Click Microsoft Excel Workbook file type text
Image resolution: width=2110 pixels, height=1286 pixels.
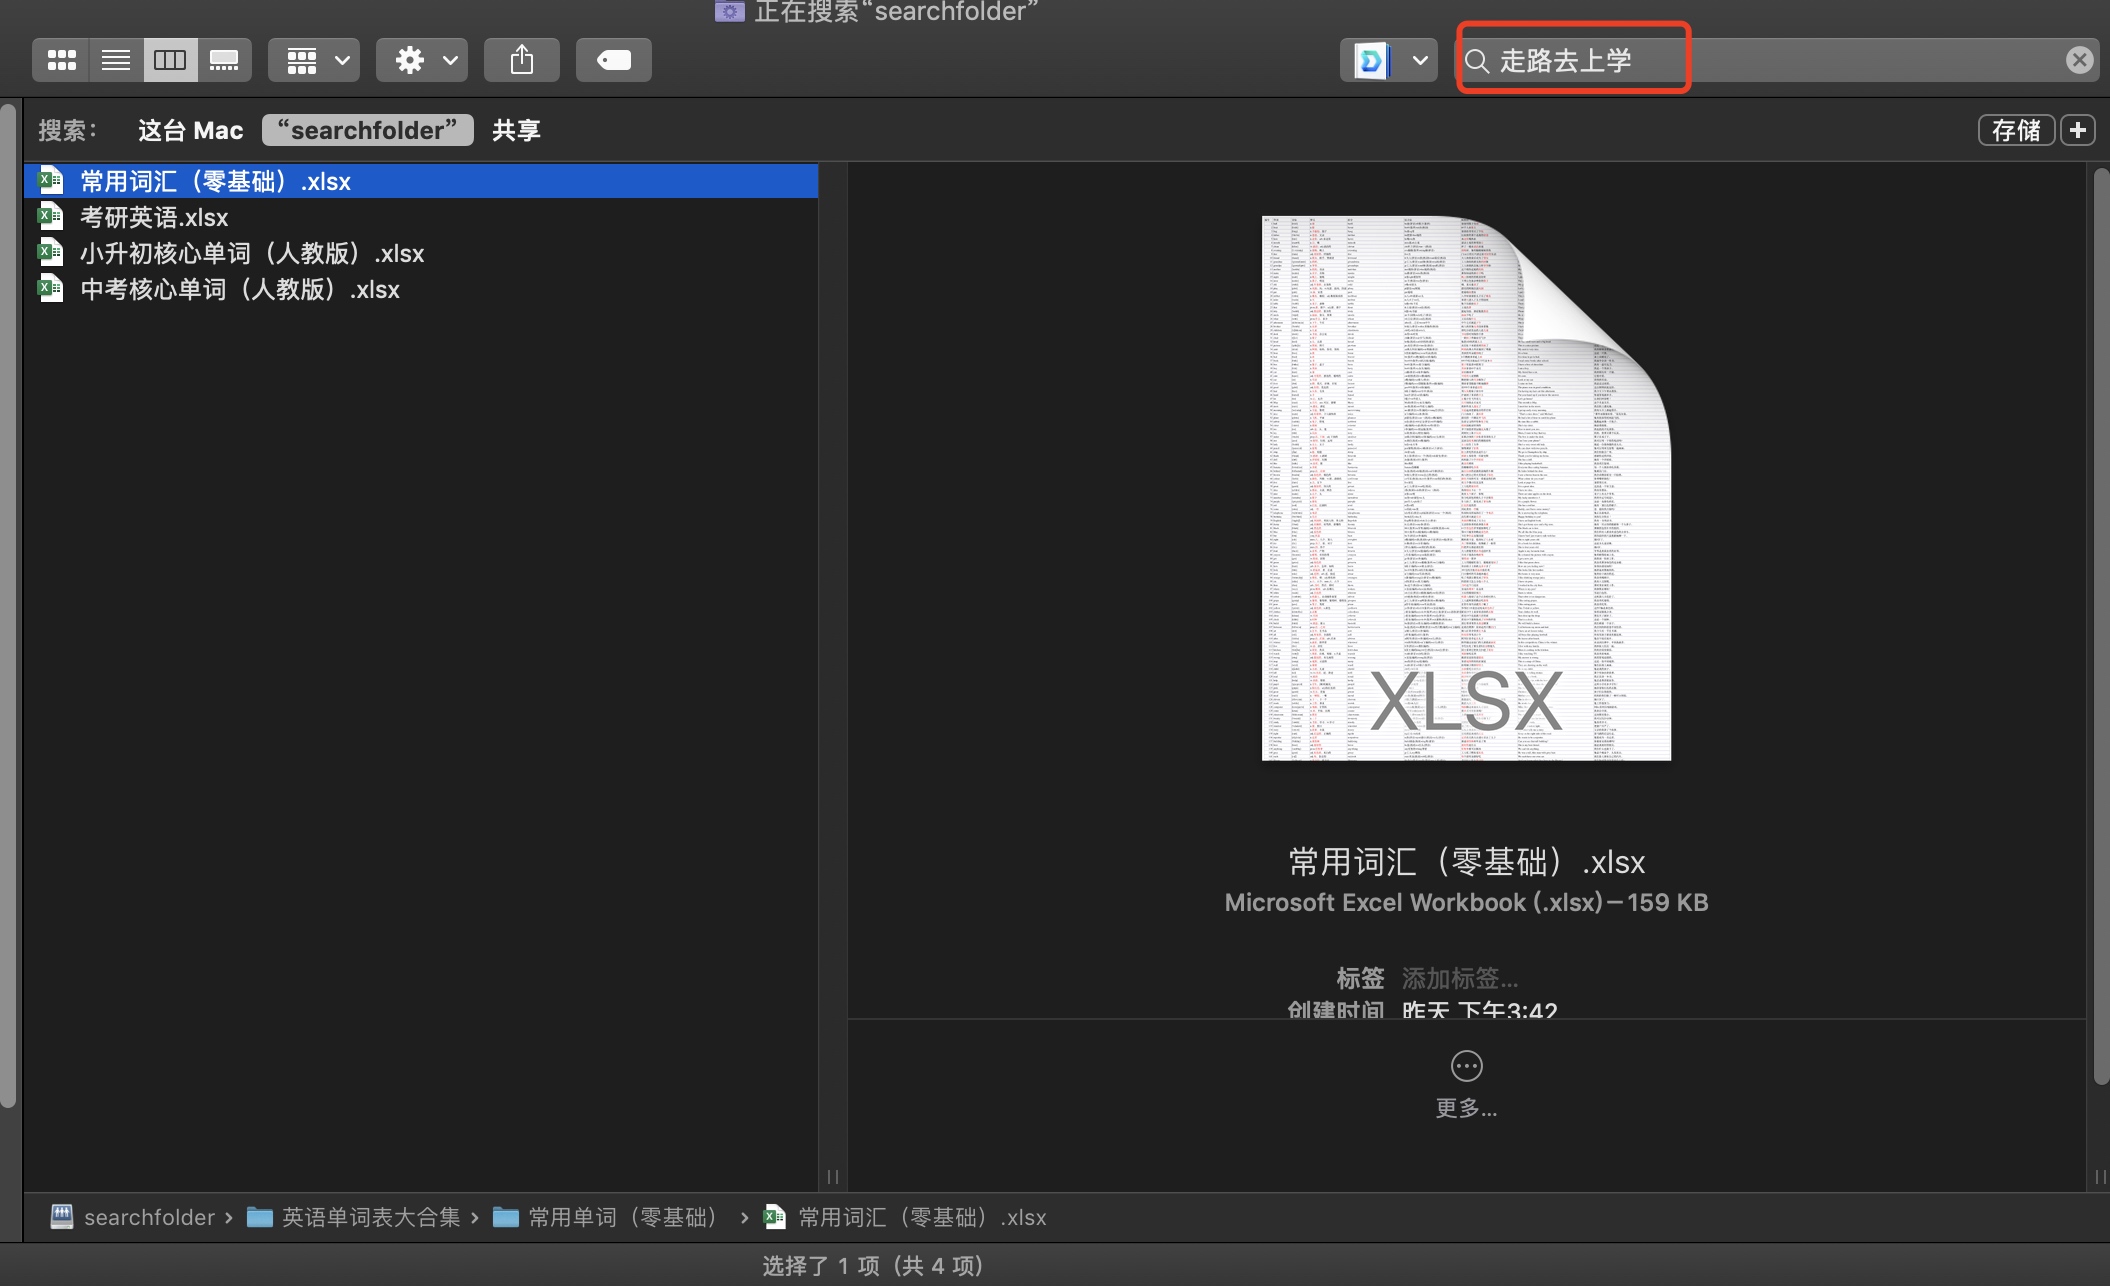[x=1466, y=902]
